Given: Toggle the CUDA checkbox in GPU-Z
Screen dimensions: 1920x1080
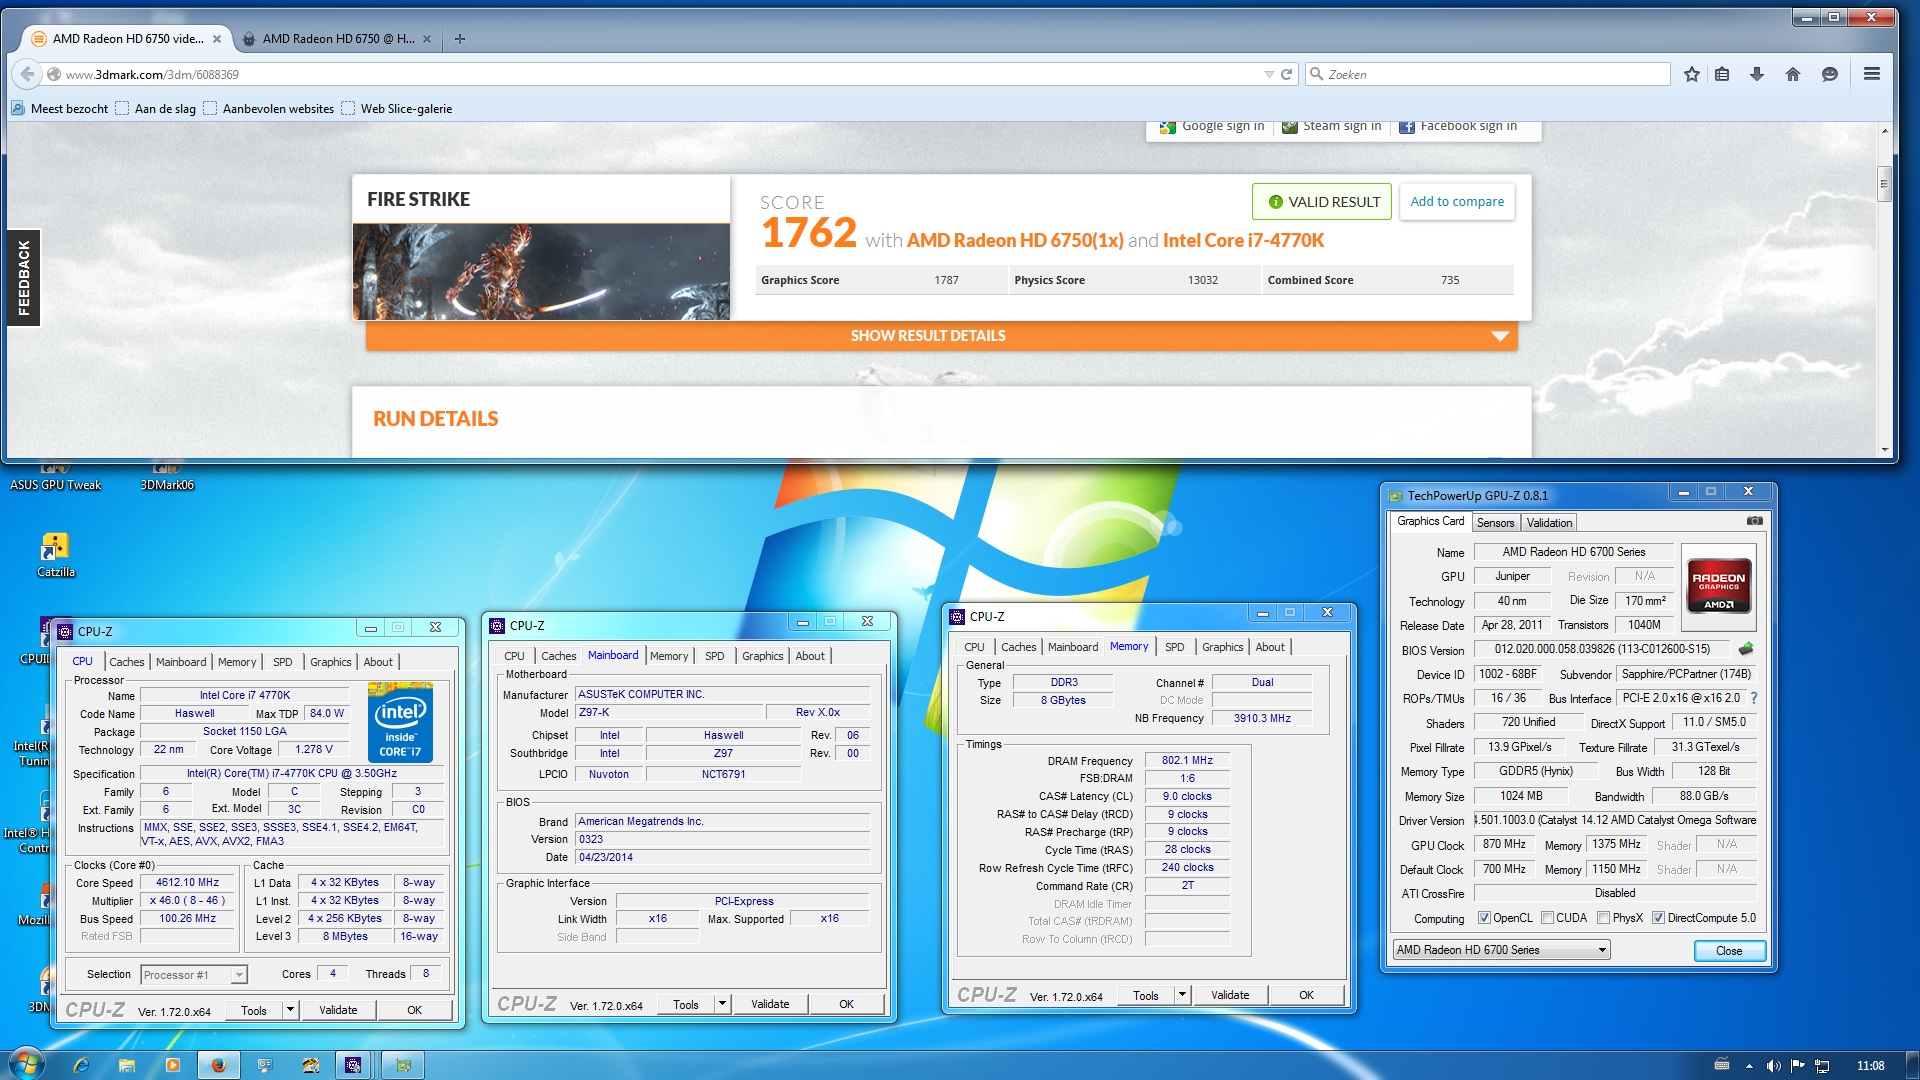Looking at the screenshot, I should [x=1548, y=918].
